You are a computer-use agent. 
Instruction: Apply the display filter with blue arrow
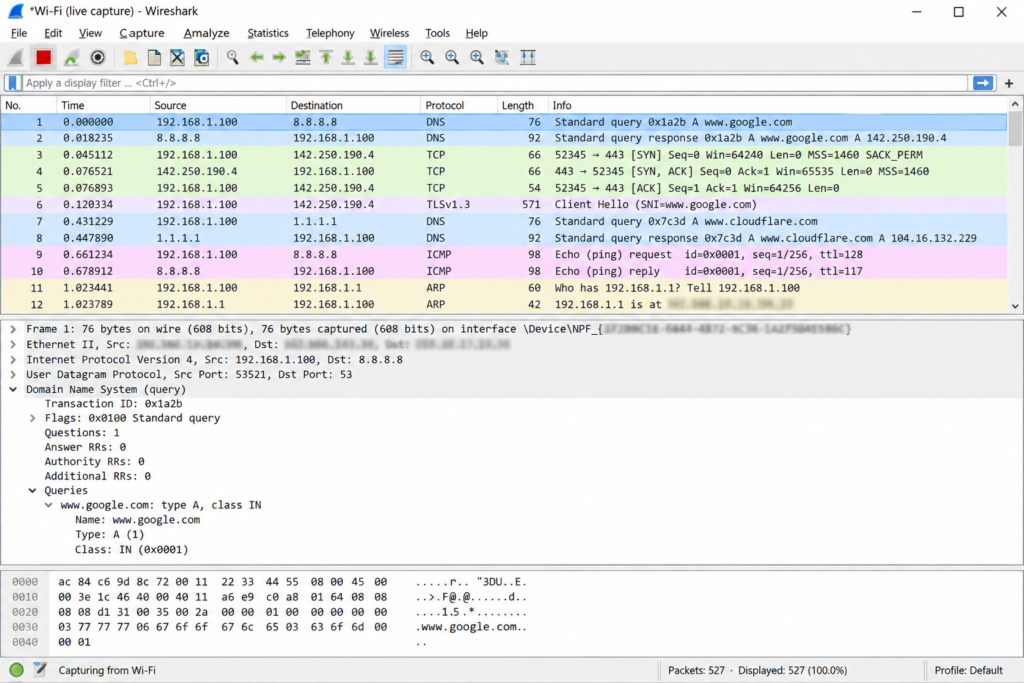point(983,83)
